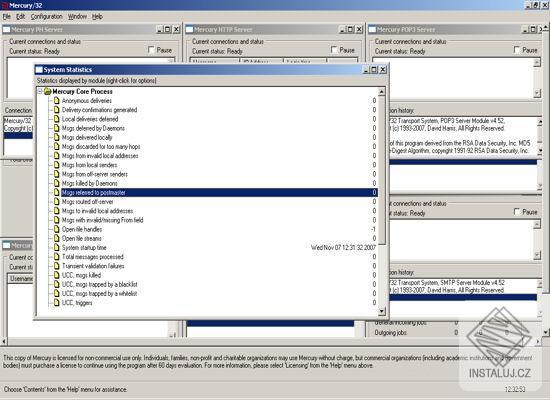The image size is (550, 400).
Task: Click icon beside Msgs from off-server senders
Action: (x=56, y=174)
